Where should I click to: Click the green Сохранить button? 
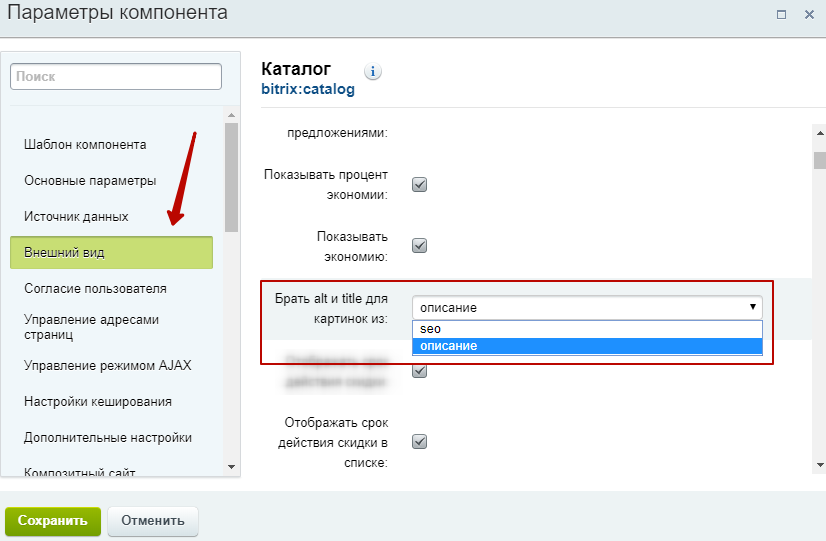click(52, 520)
